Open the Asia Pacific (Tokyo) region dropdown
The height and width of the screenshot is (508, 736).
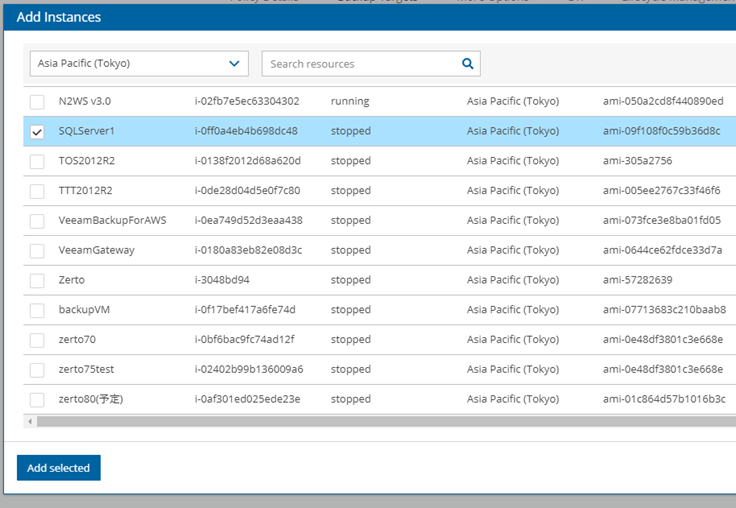[x=139, y=63]
